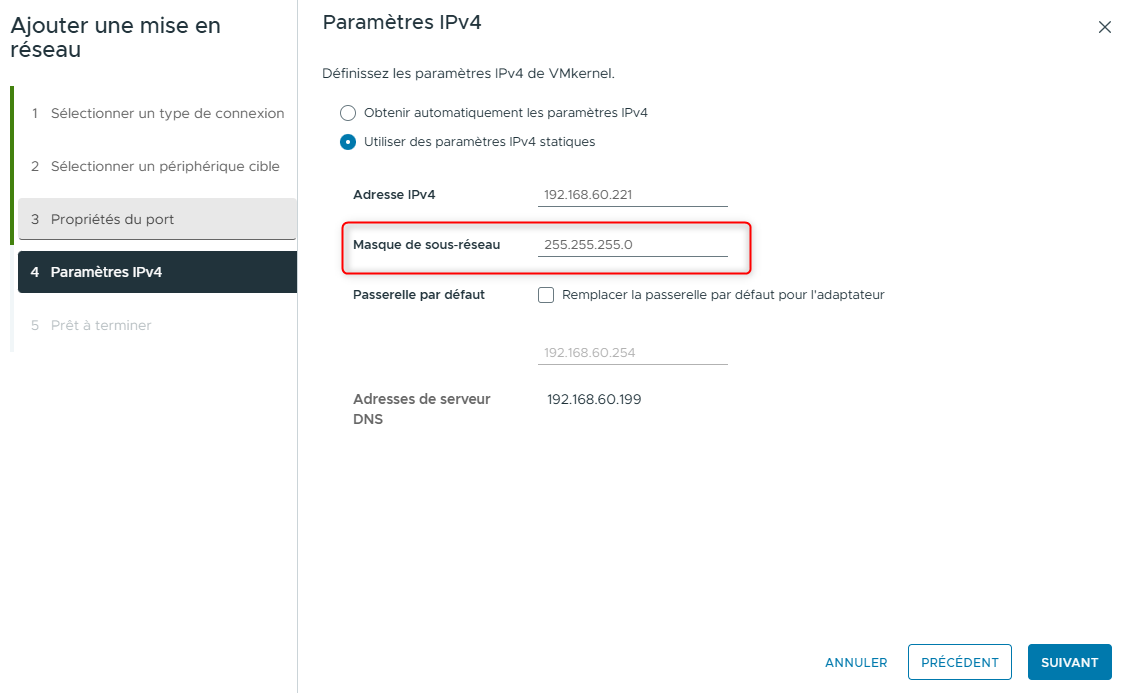This screenshot has height=693, width=1125.
Task: Click the Passerelle par défaut label
Action: click(419, 295)
